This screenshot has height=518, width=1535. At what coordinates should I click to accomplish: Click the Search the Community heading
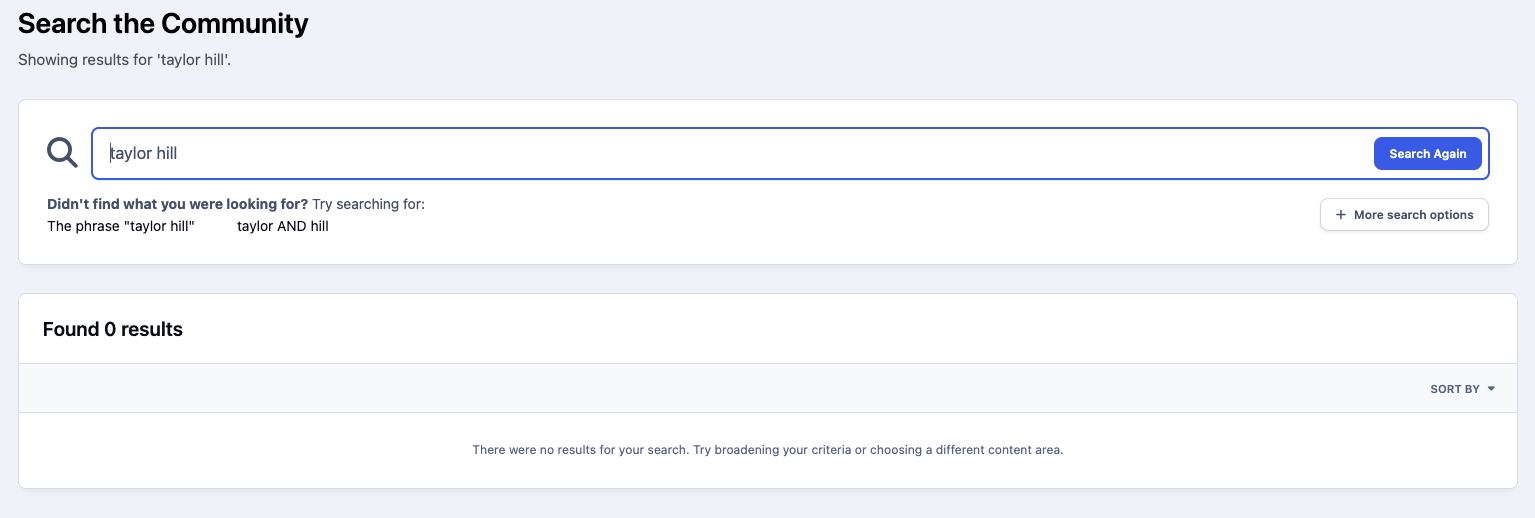163,23
